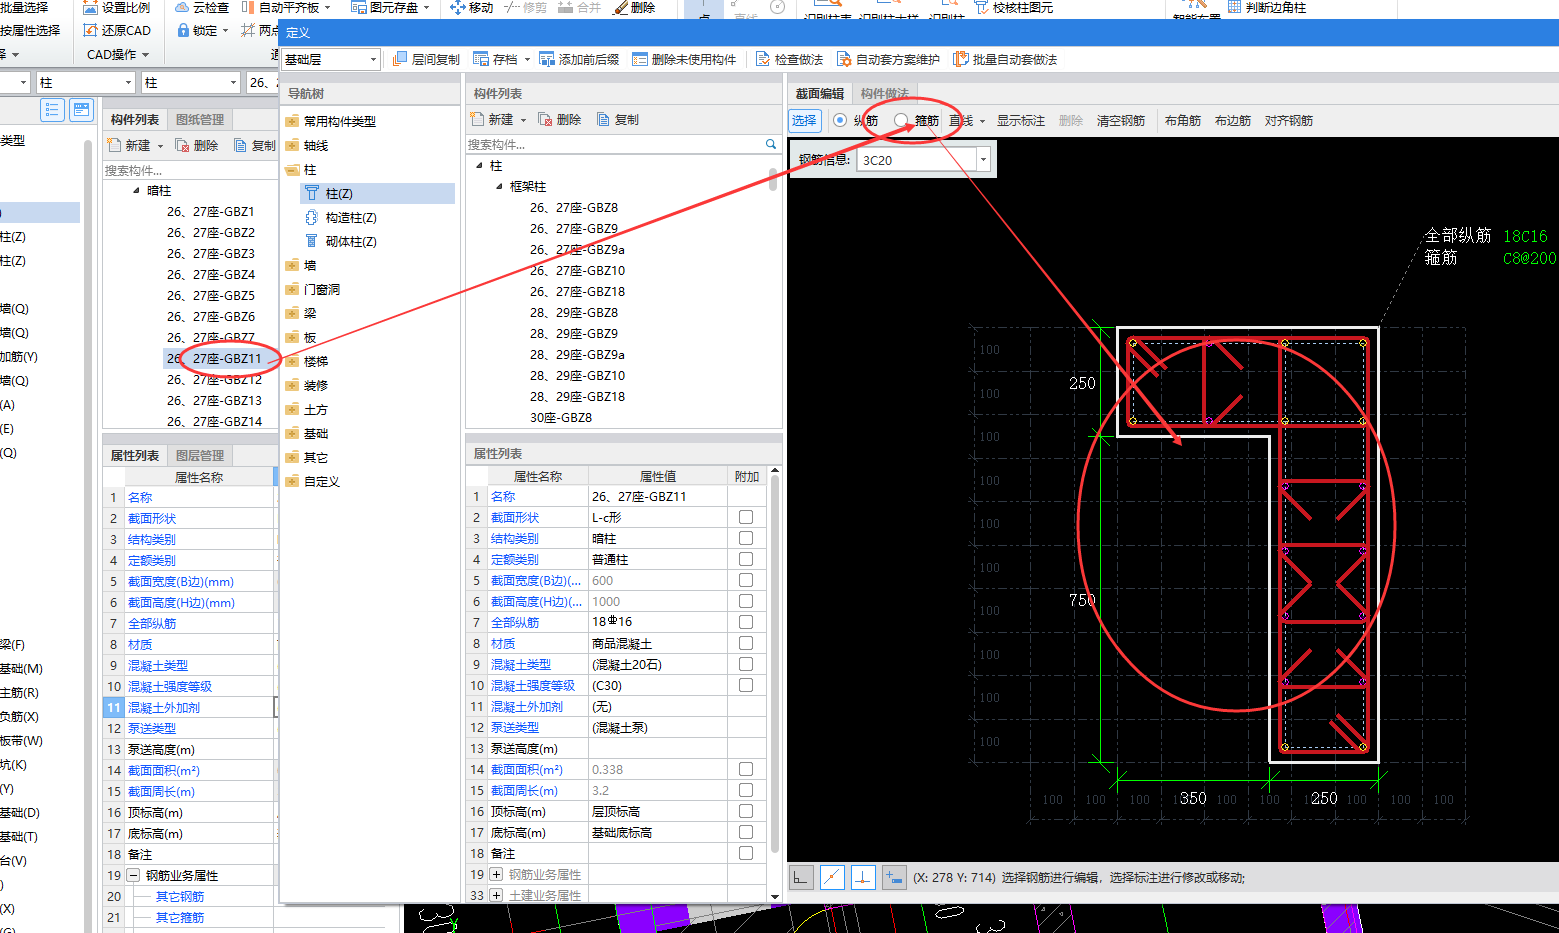The height and width of the screenshot is (933, 1559).
Task: Expand the 钢筋业务属性 row in dialog
Action: [x=496, y=874]
